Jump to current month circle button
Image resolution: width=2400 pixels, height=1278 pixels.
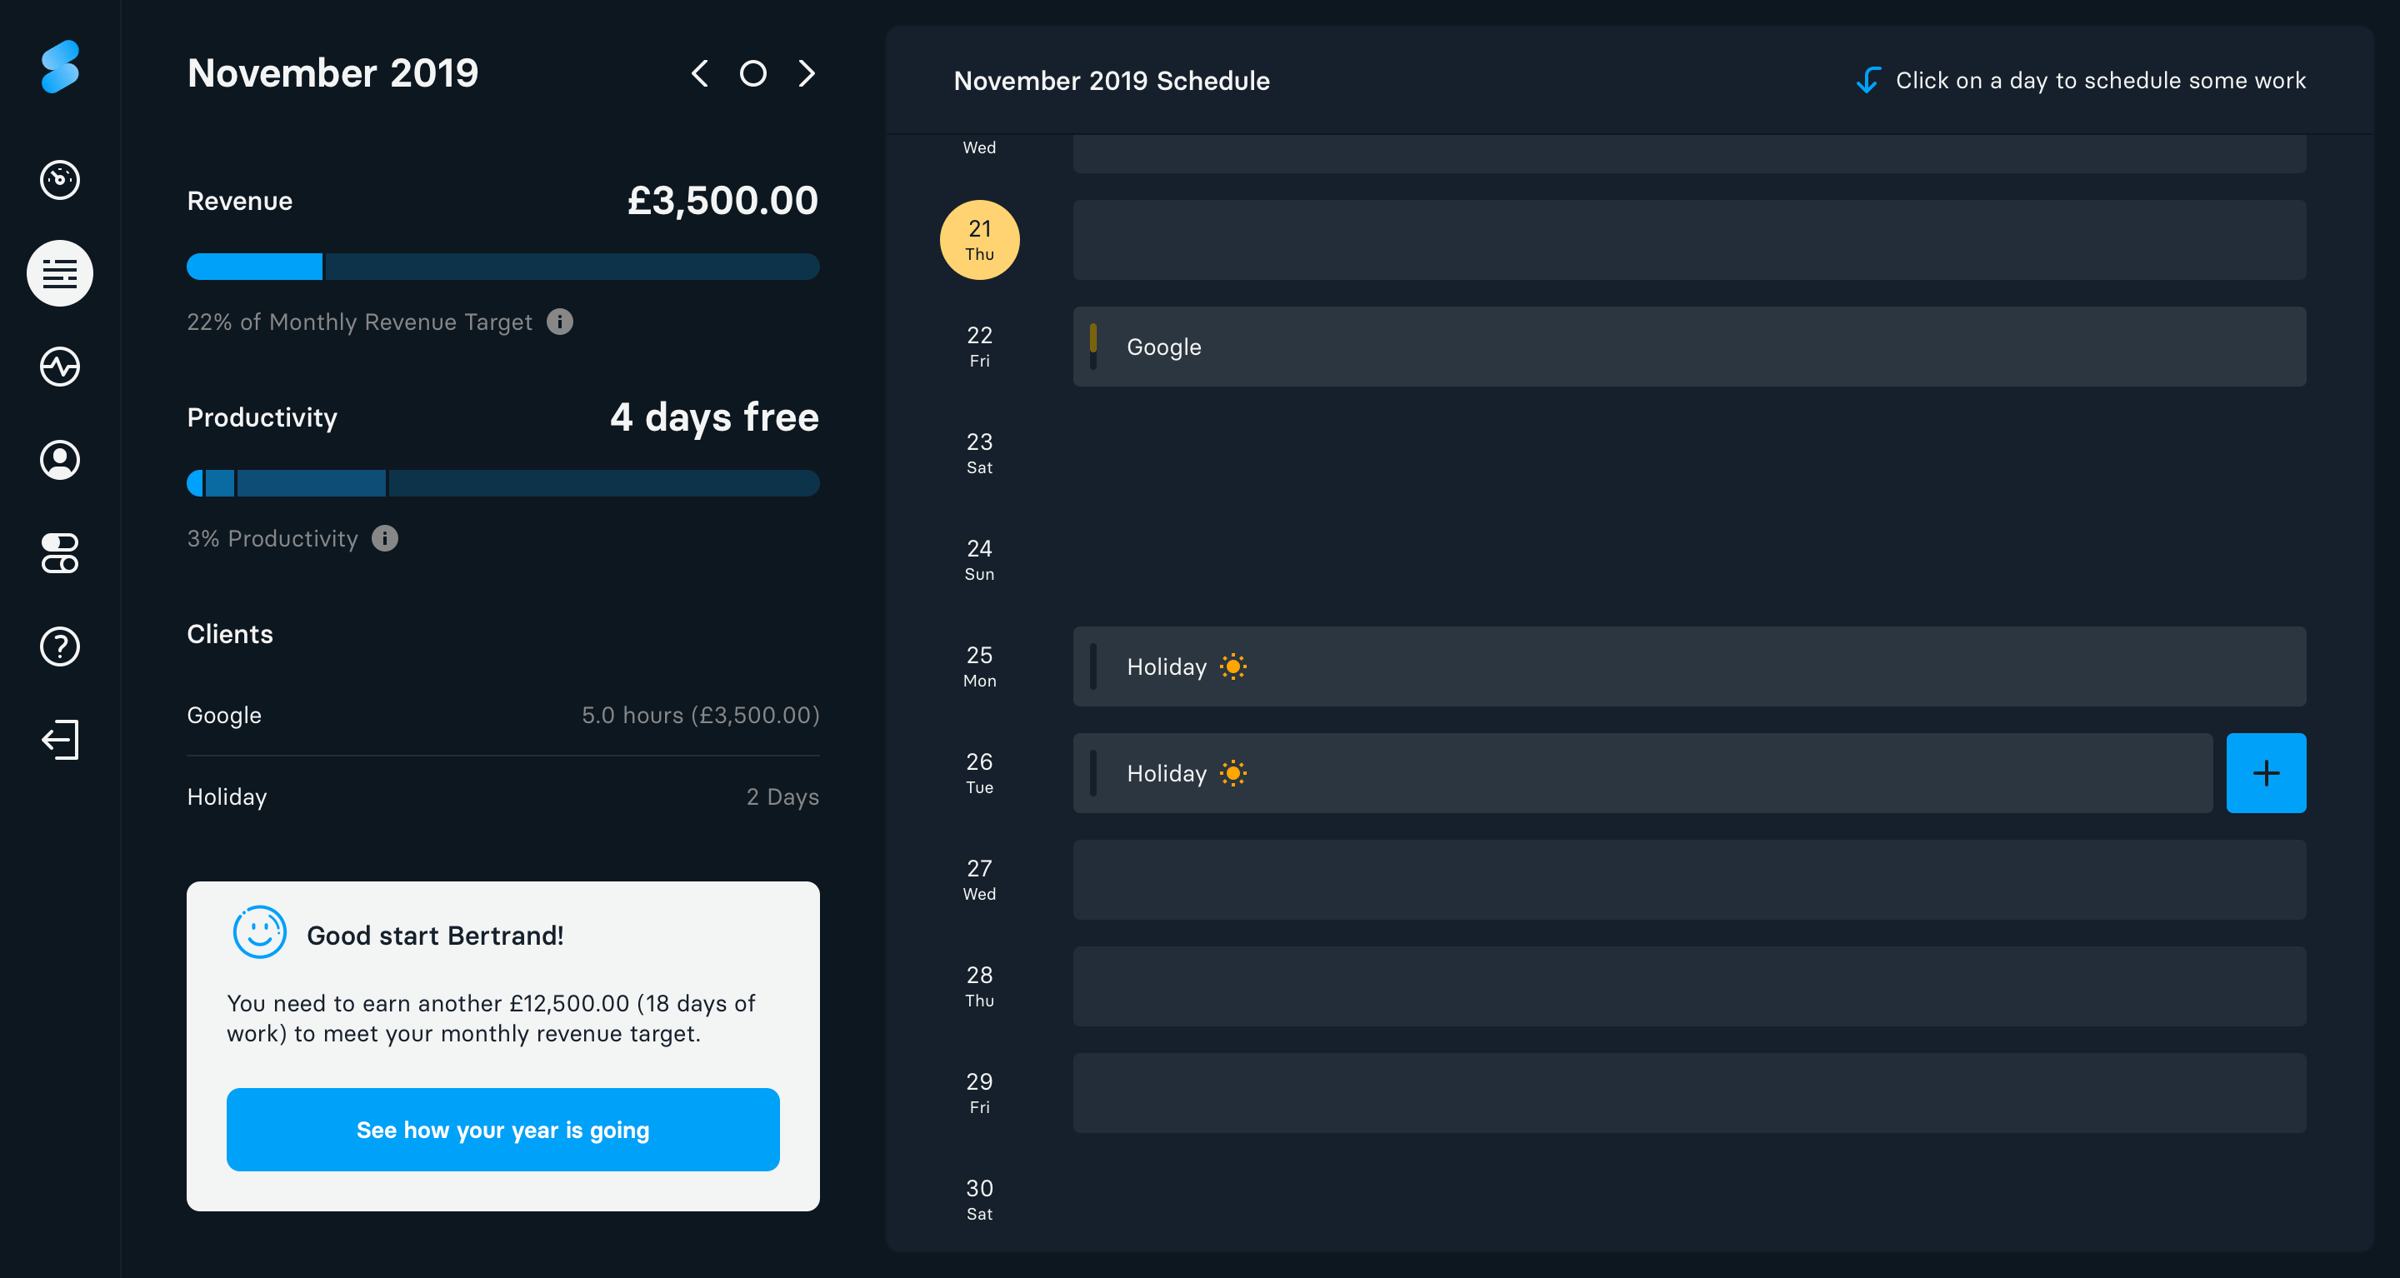[753, 73]
